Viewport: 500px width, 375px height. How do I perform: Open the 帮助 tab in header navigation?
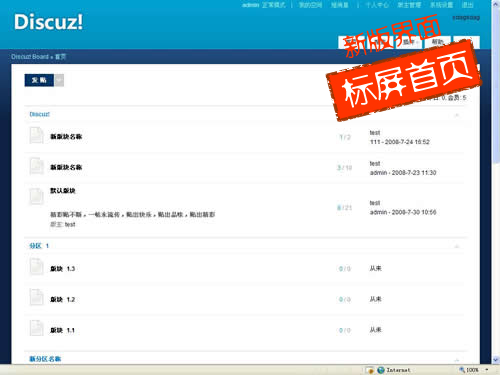(437, 42)
